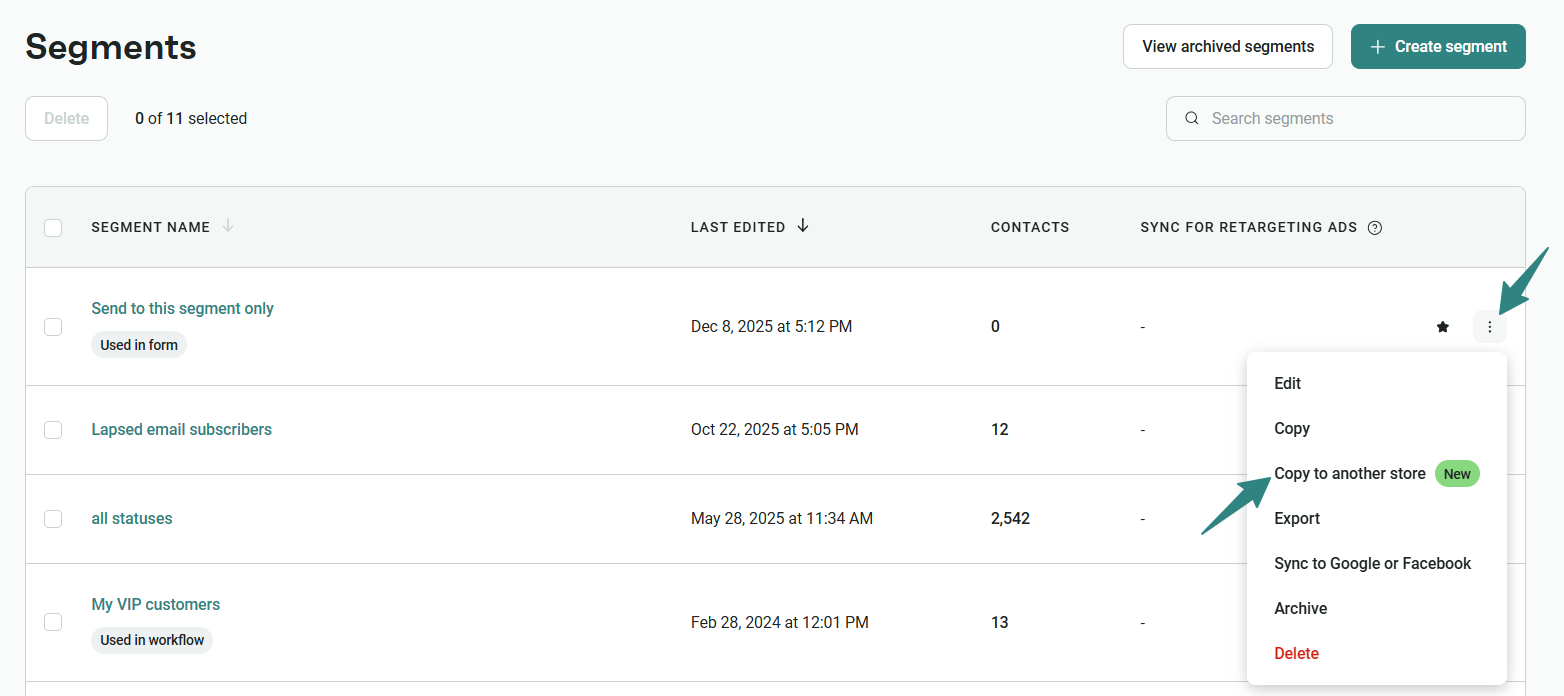Check the box for Lapsed email subscribers
Image resolution: width=1564 pixels, height=696 pixels.
[53, 430]
